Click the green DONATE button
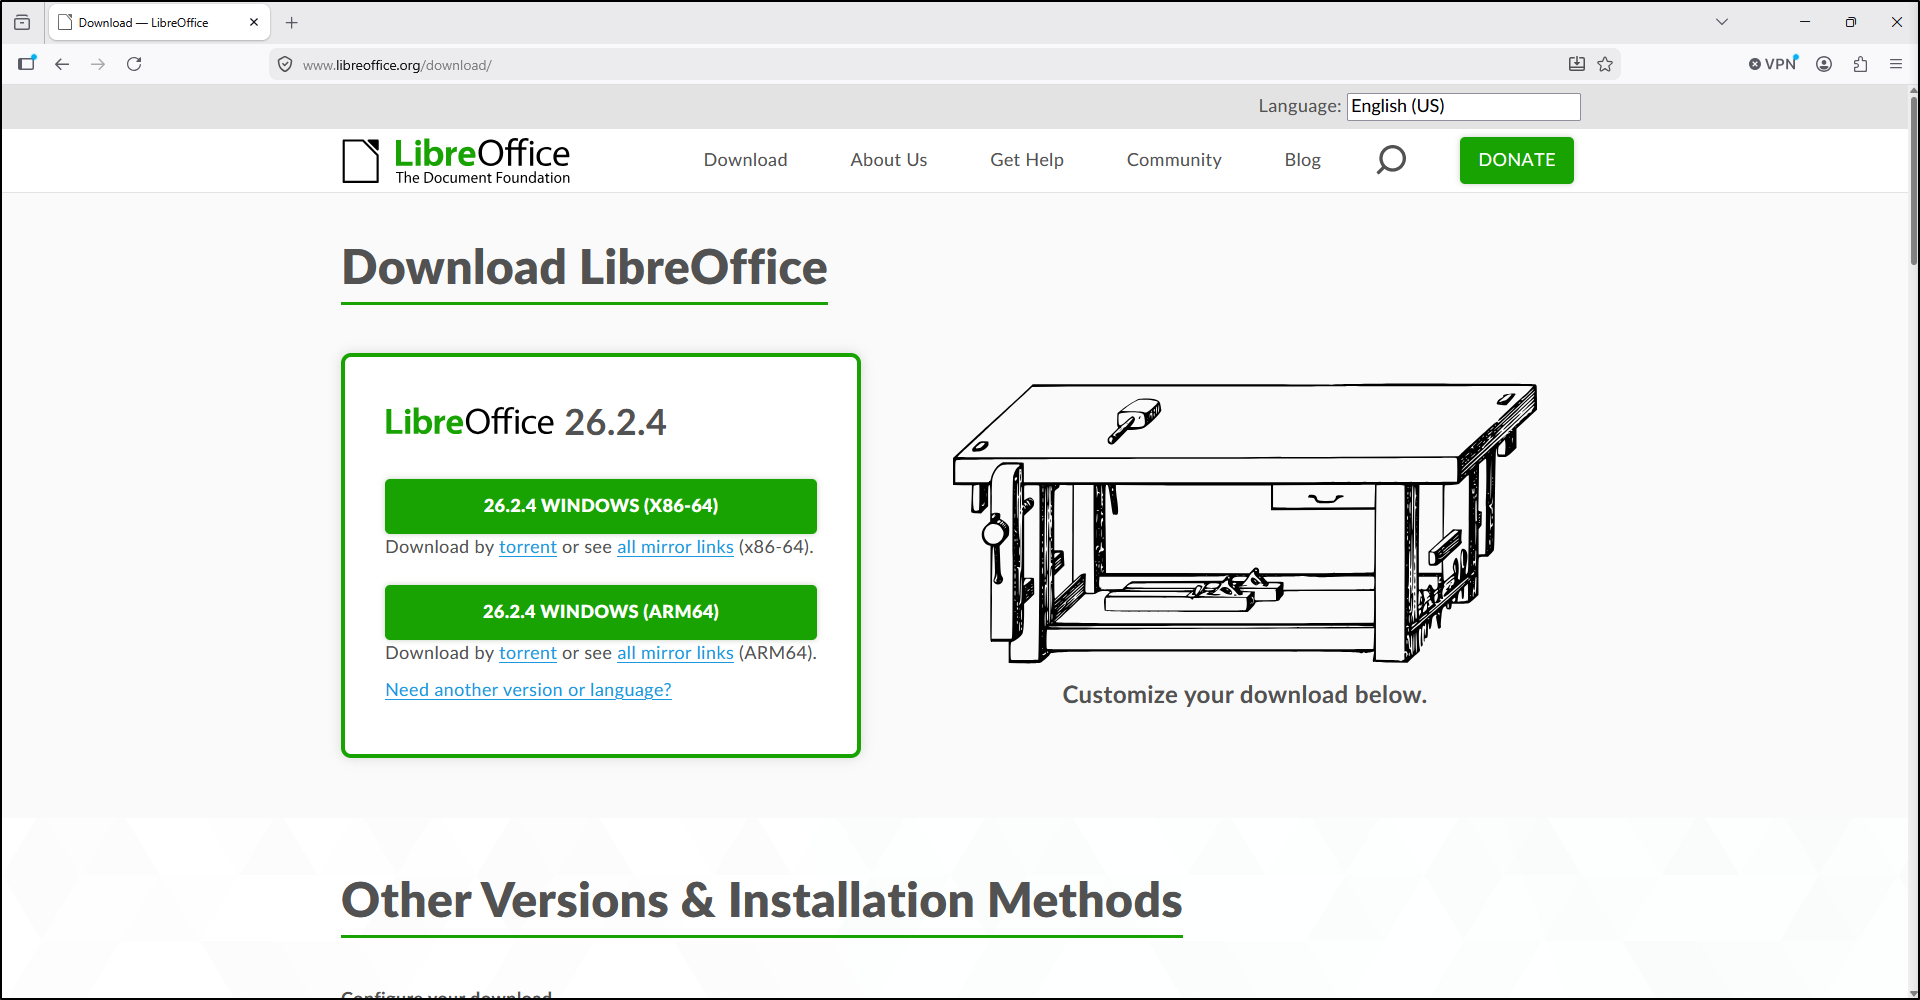The height and width of the screenshot is (1000, 1920). tap(1517, 160)
